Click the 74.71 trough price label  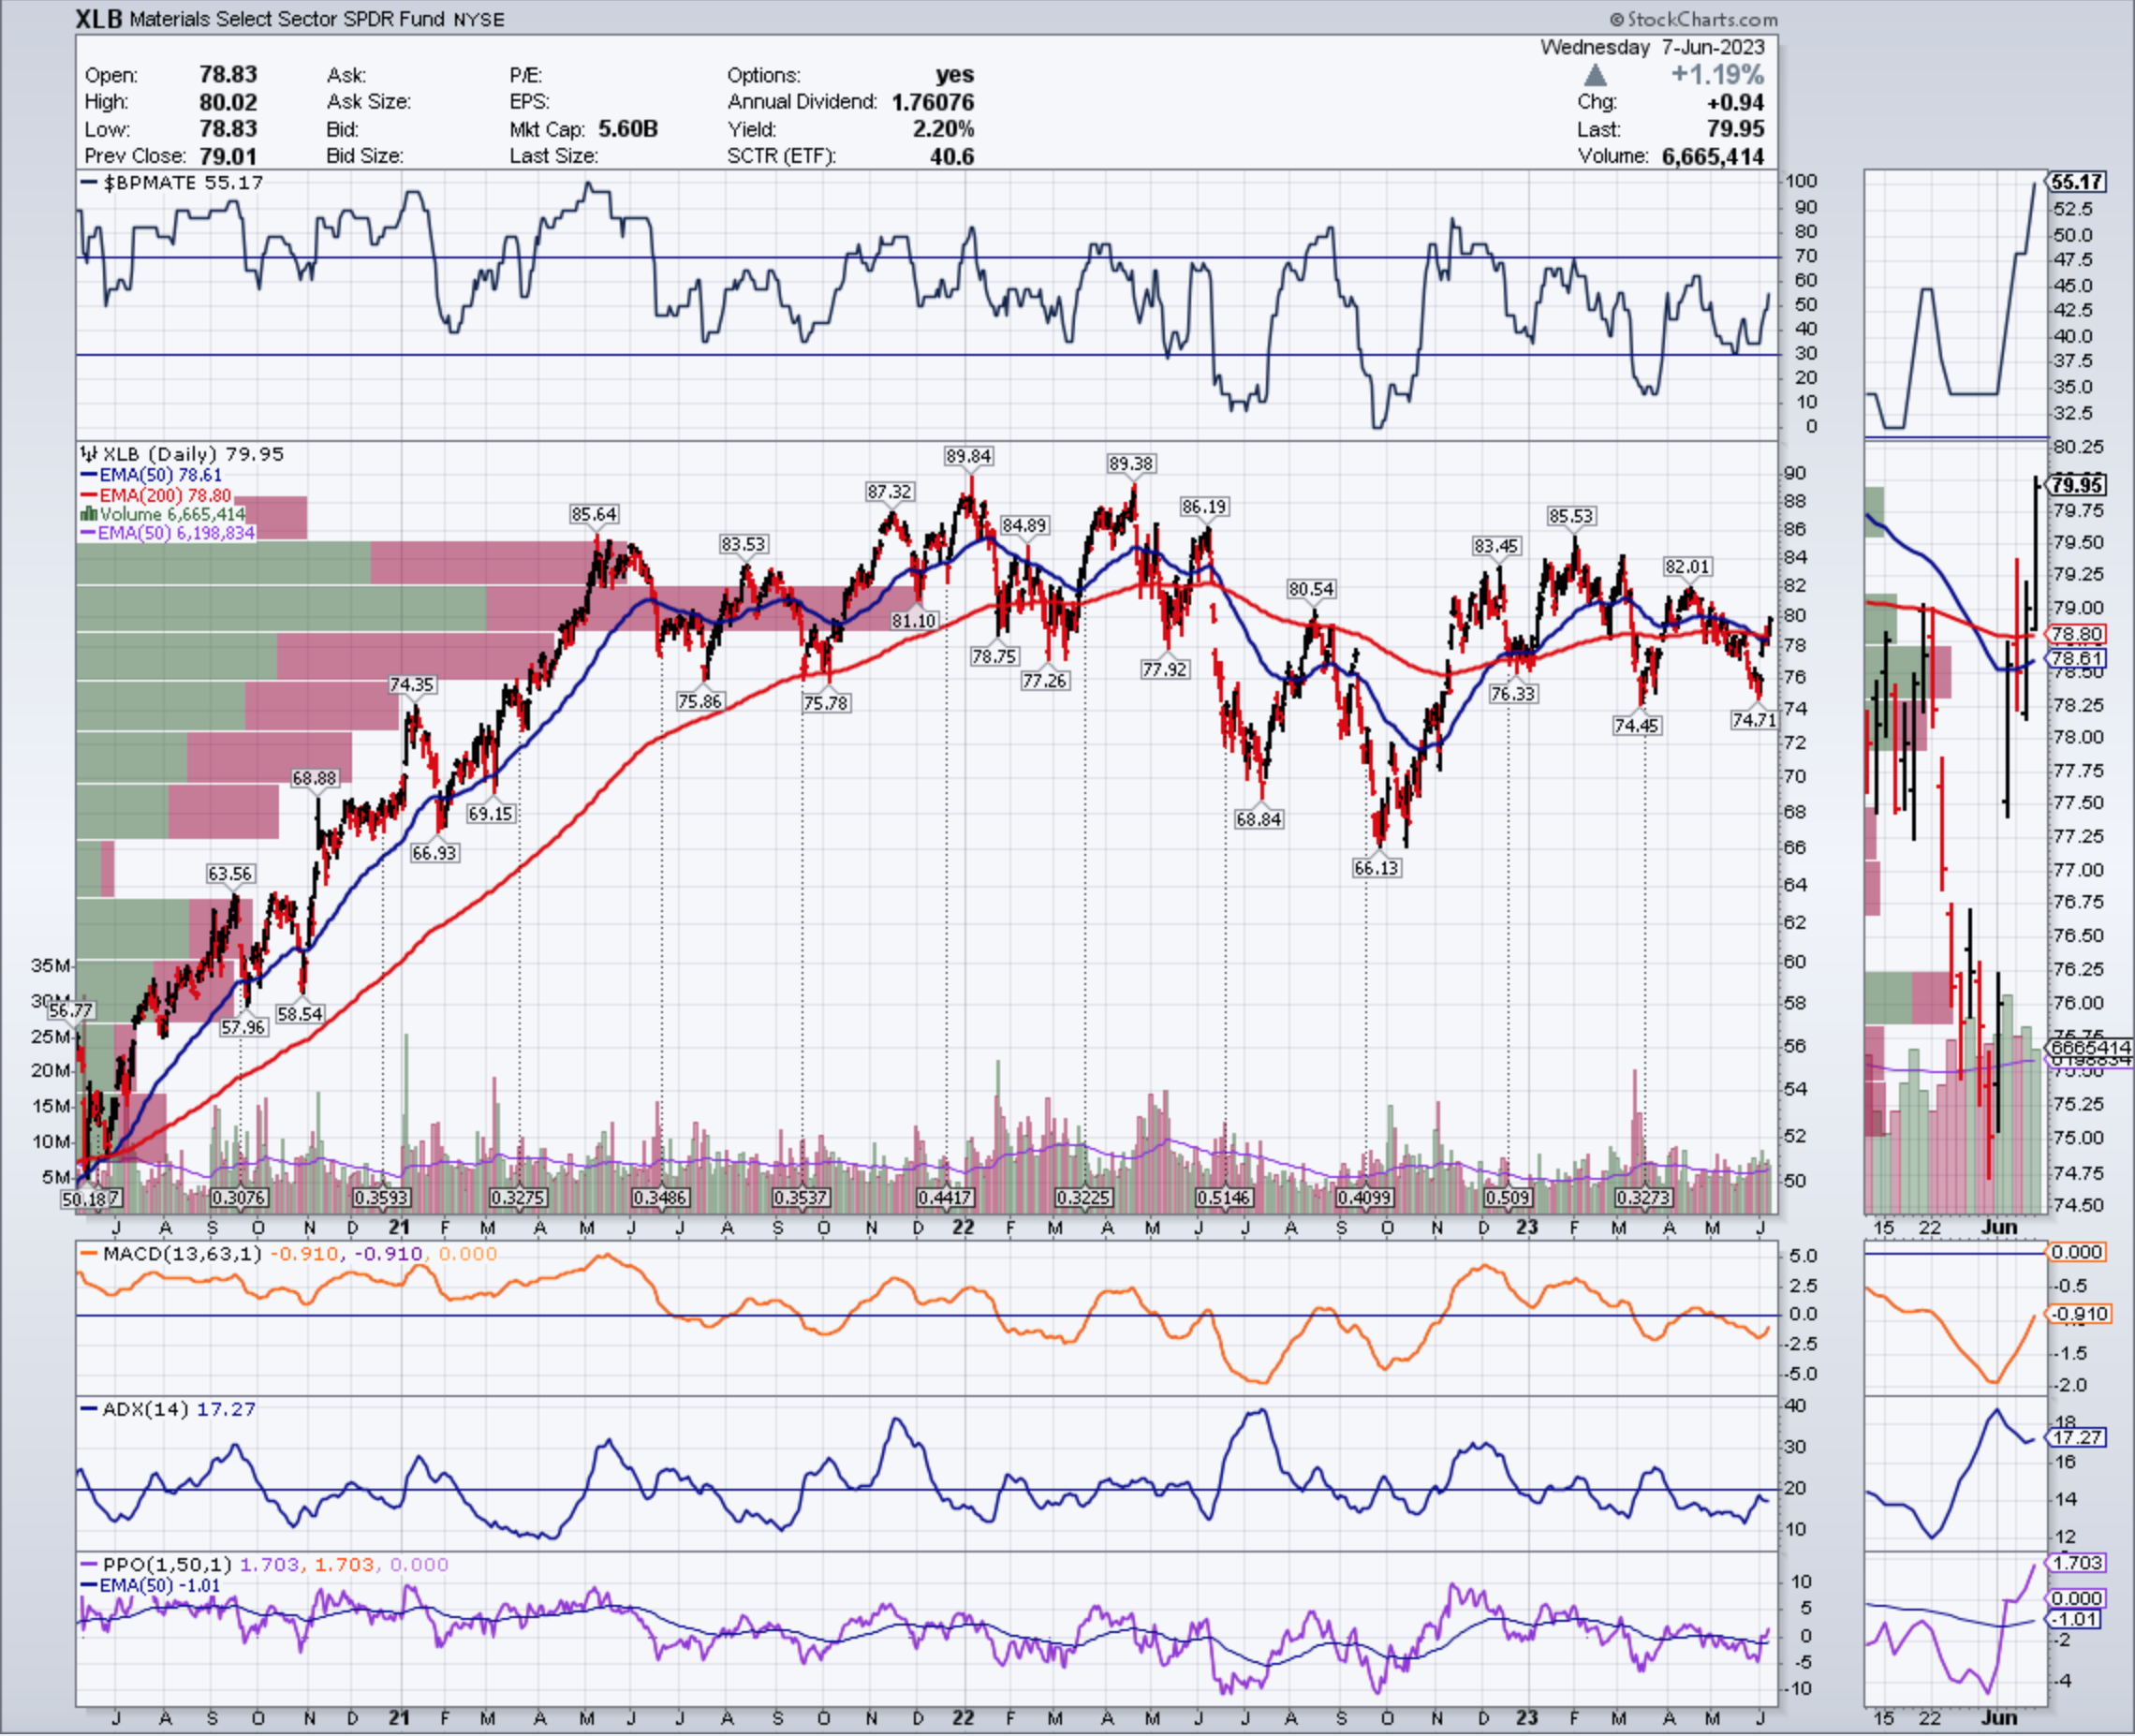tap(1754, 719)
